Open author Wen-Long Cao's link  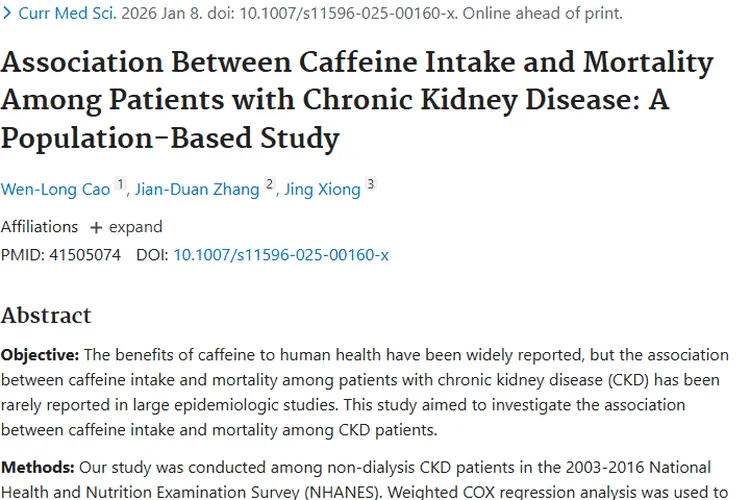[x=55, y=189]
